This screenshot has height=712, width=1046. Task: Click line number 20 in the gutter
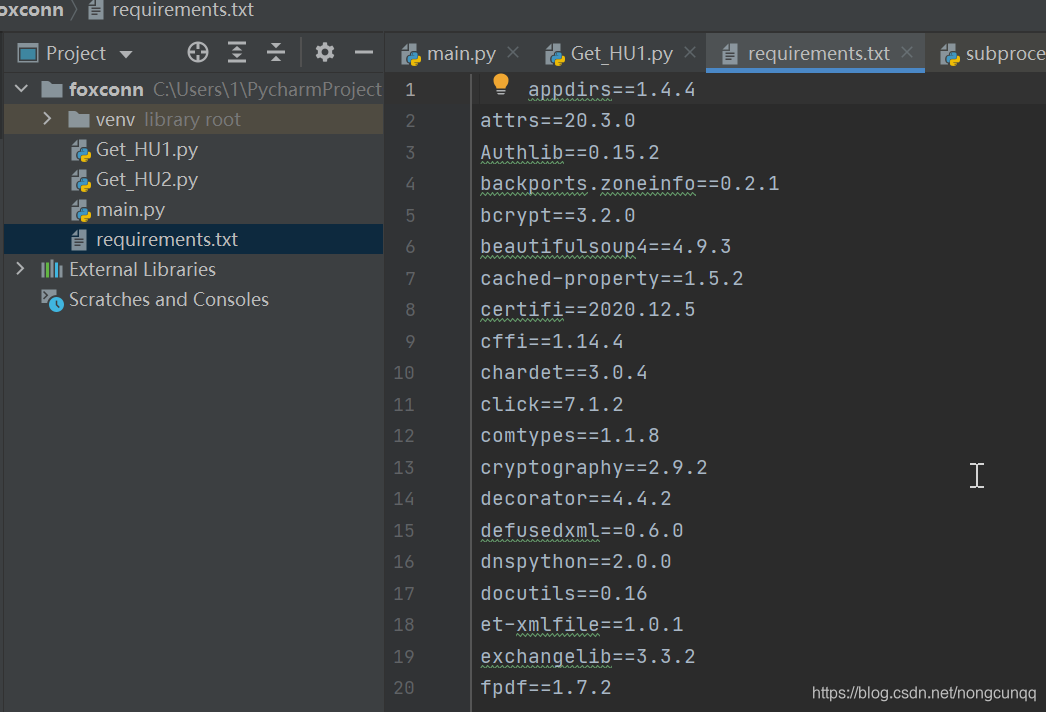[404, 688]
